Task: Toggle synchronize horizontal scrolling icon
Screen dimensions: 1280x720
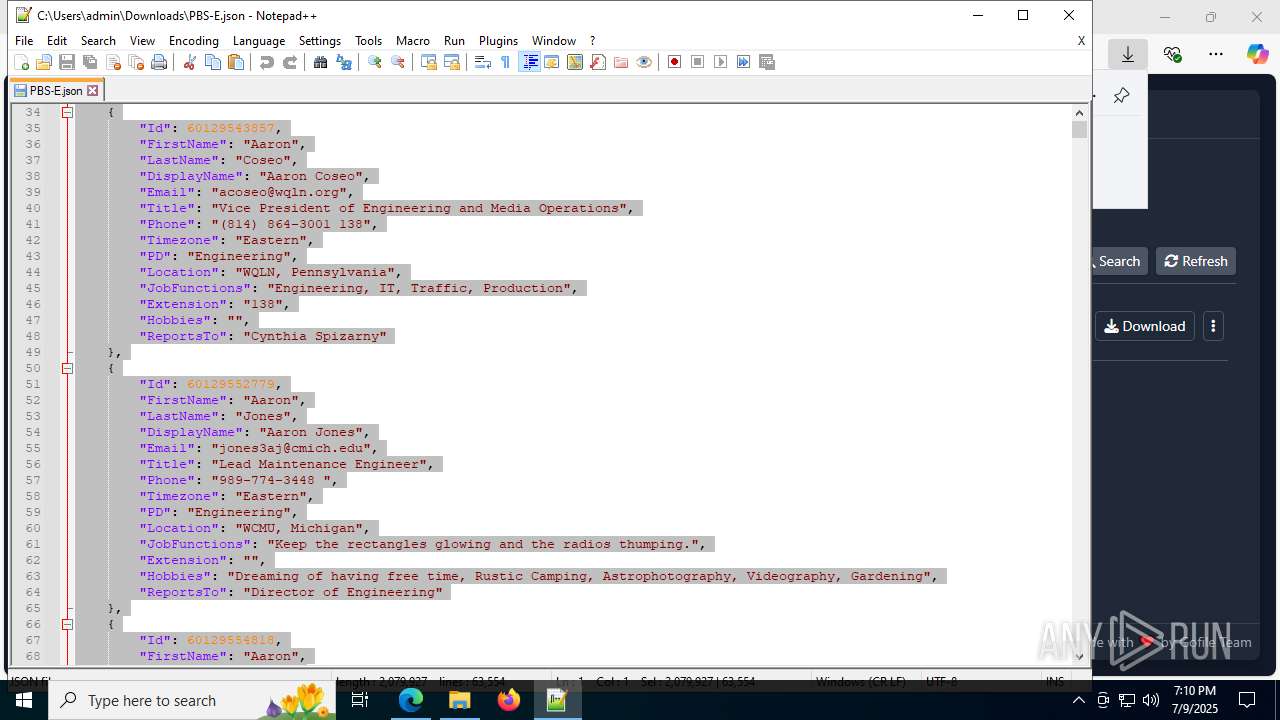Action: coord(452,62)
